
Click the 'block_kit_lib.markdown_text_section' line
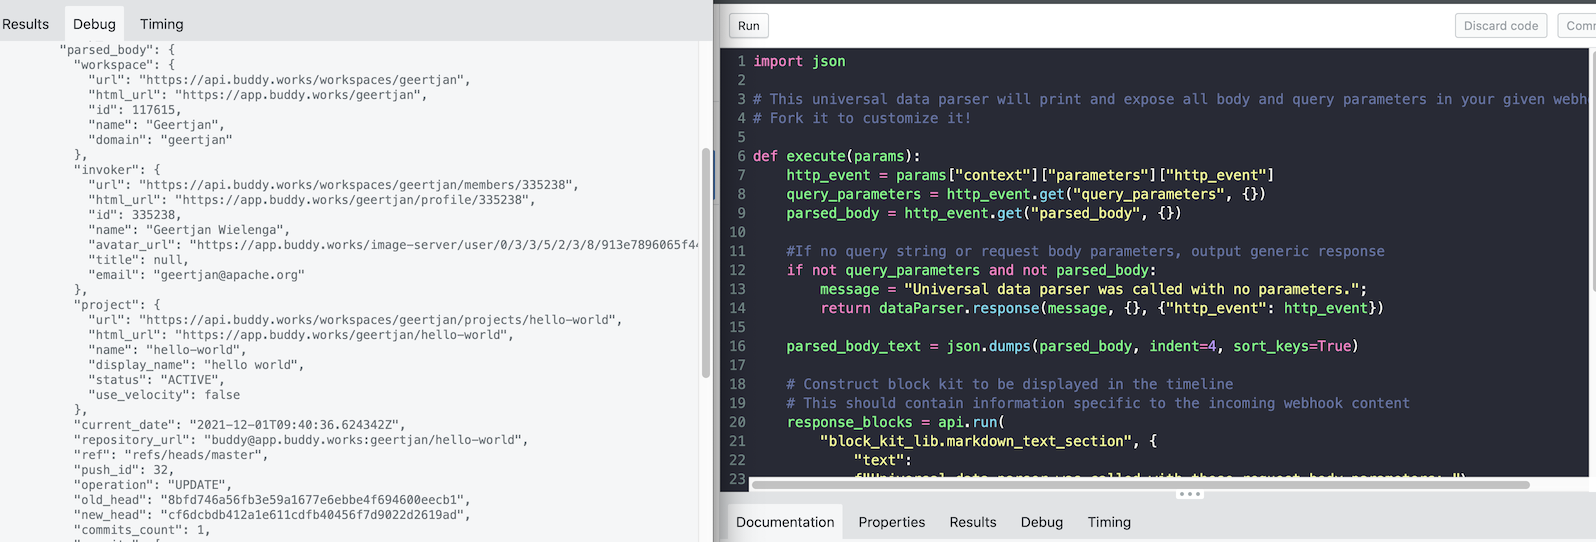(x=988, y=441)
